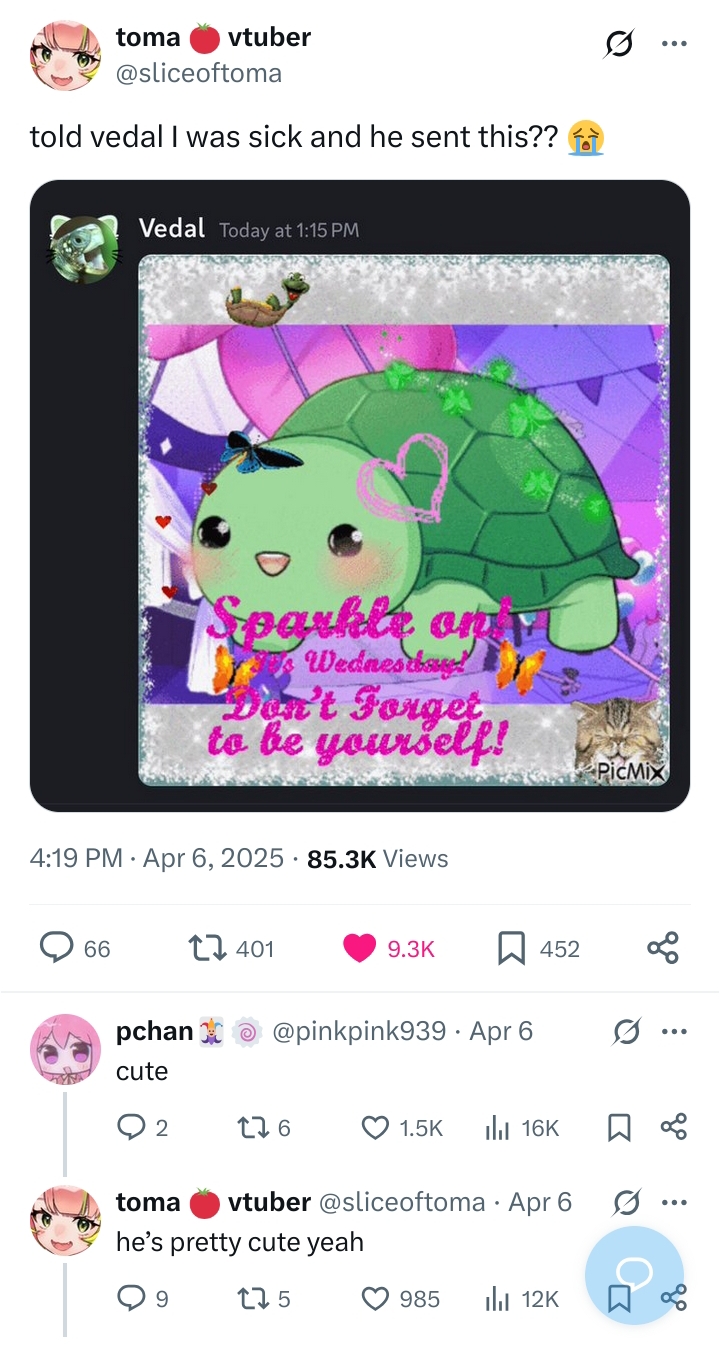The image size is (720, 1349).
Task: Reply to pchan's comment
Action: tap(132, 1128)
